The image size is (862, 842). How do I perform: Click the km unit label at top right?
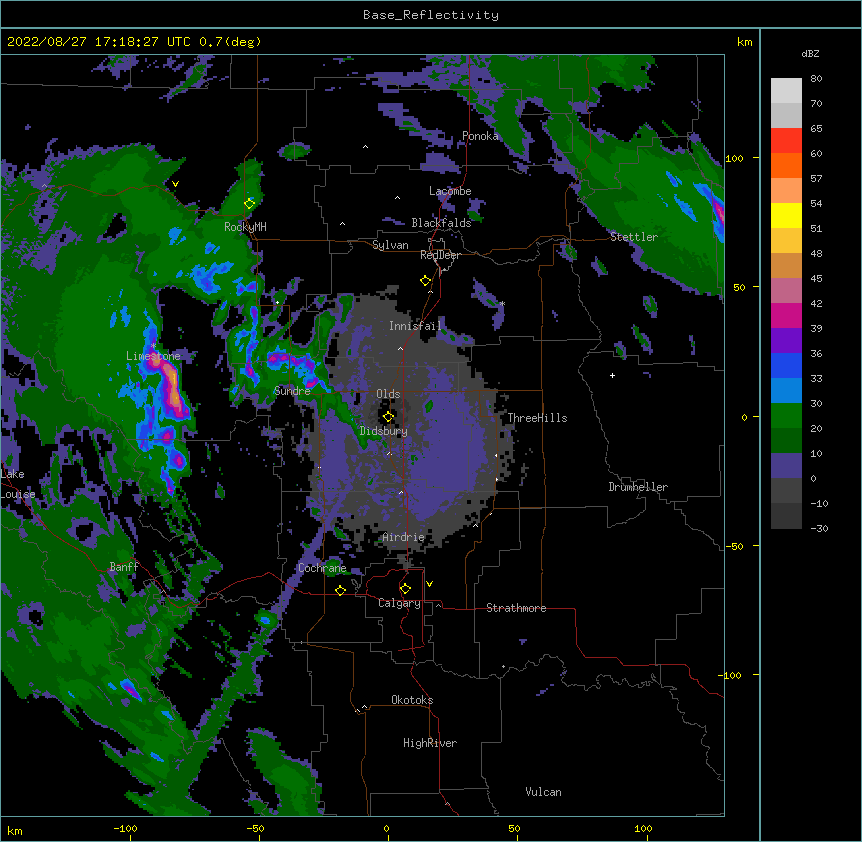[744, 42]
